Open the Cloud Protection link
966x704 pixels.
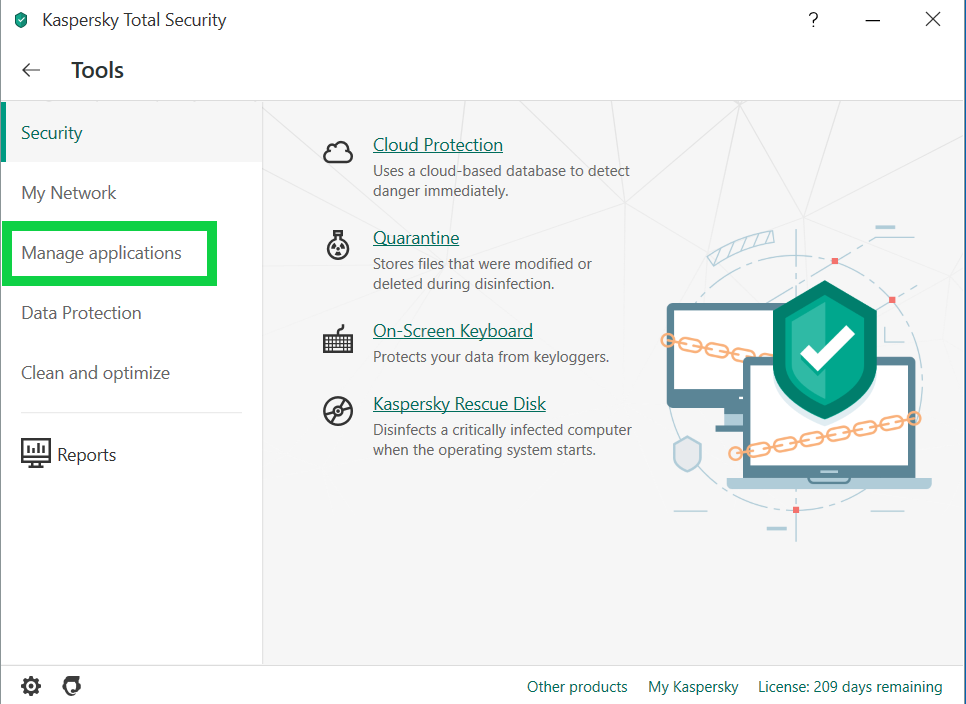(x=438, y=145)
